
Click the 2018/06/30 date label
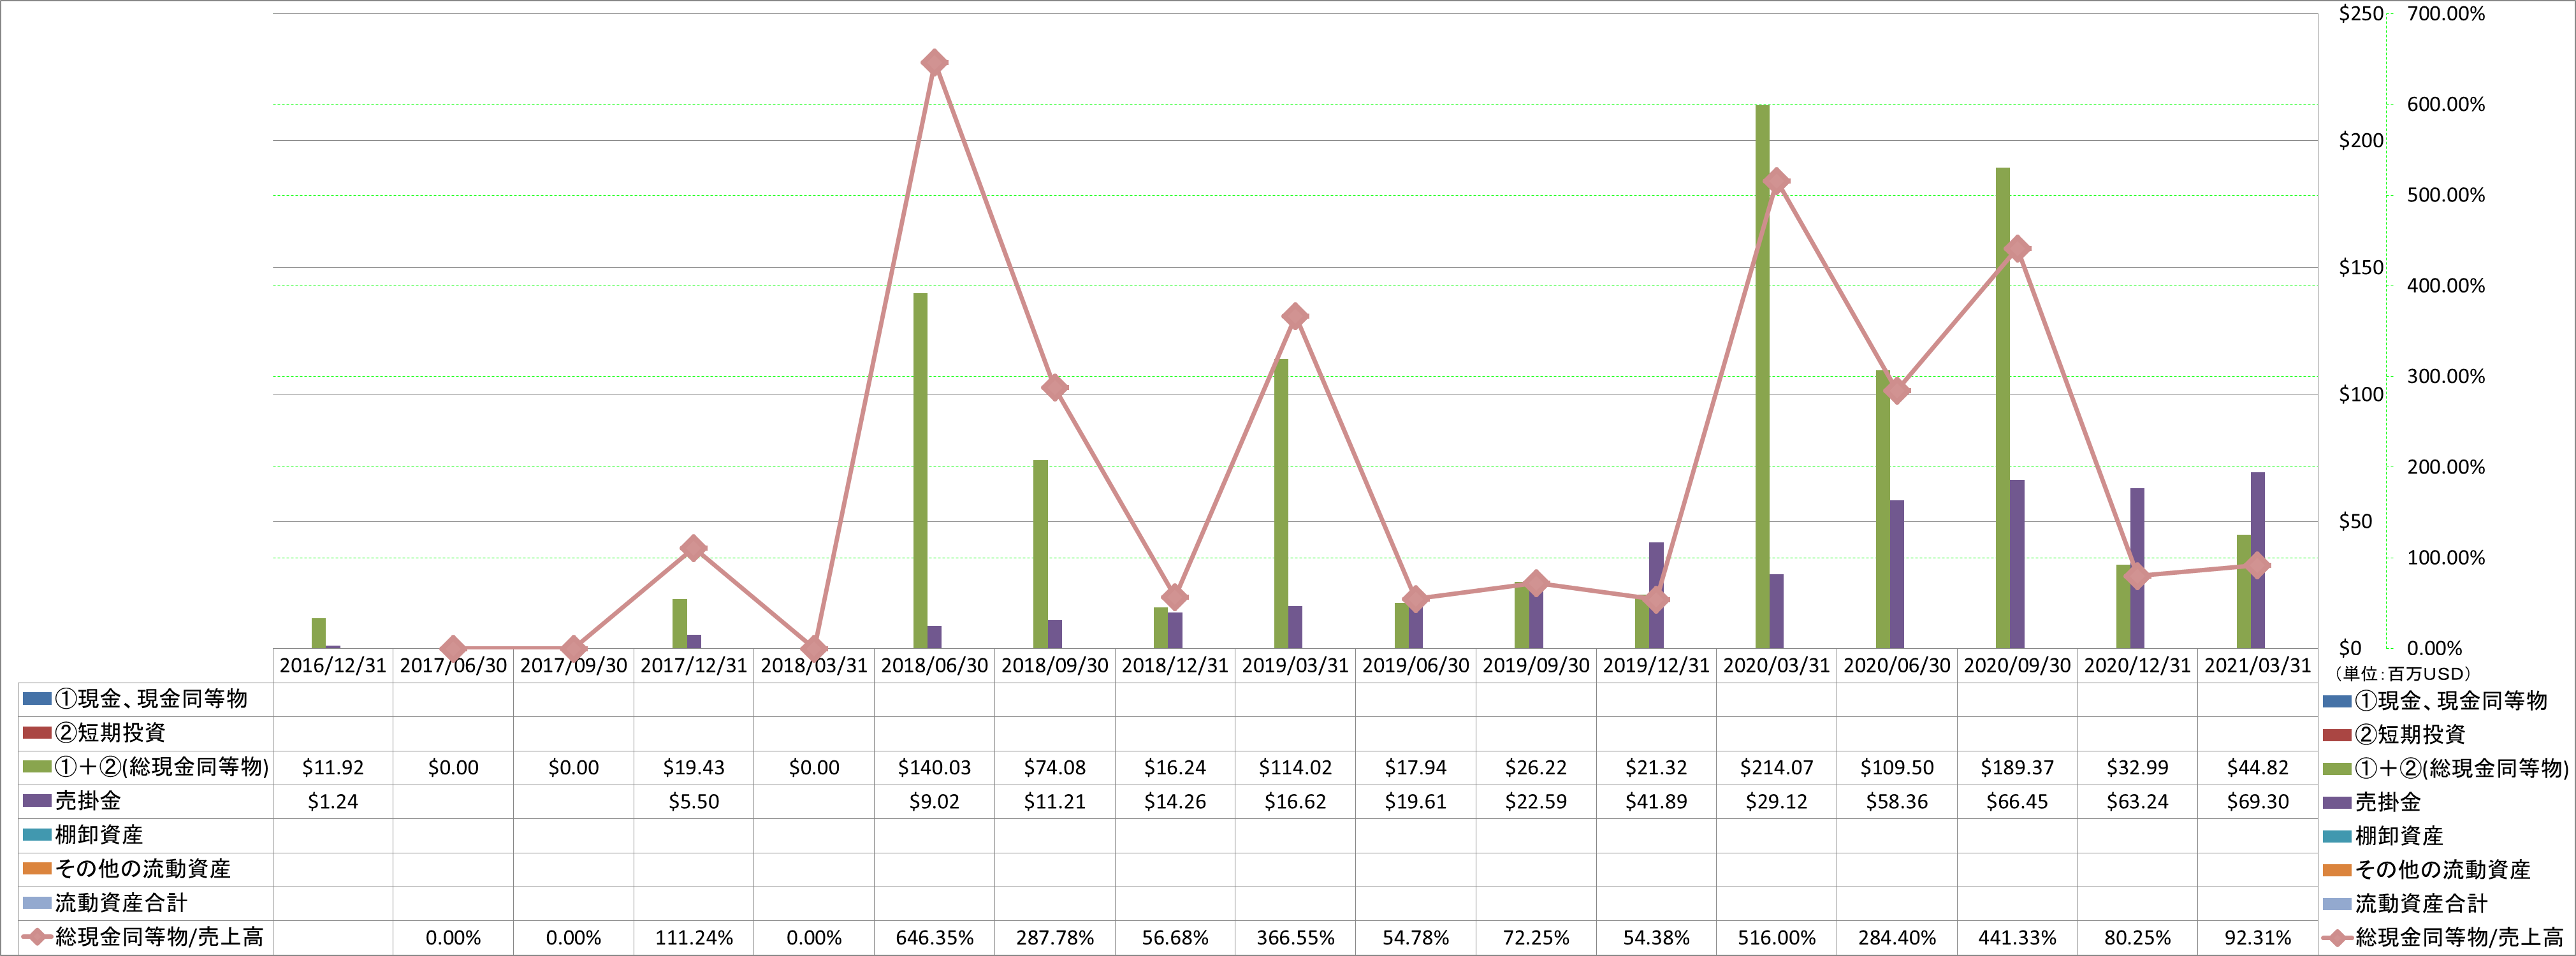pyautogui.click(x=934, y=665)
